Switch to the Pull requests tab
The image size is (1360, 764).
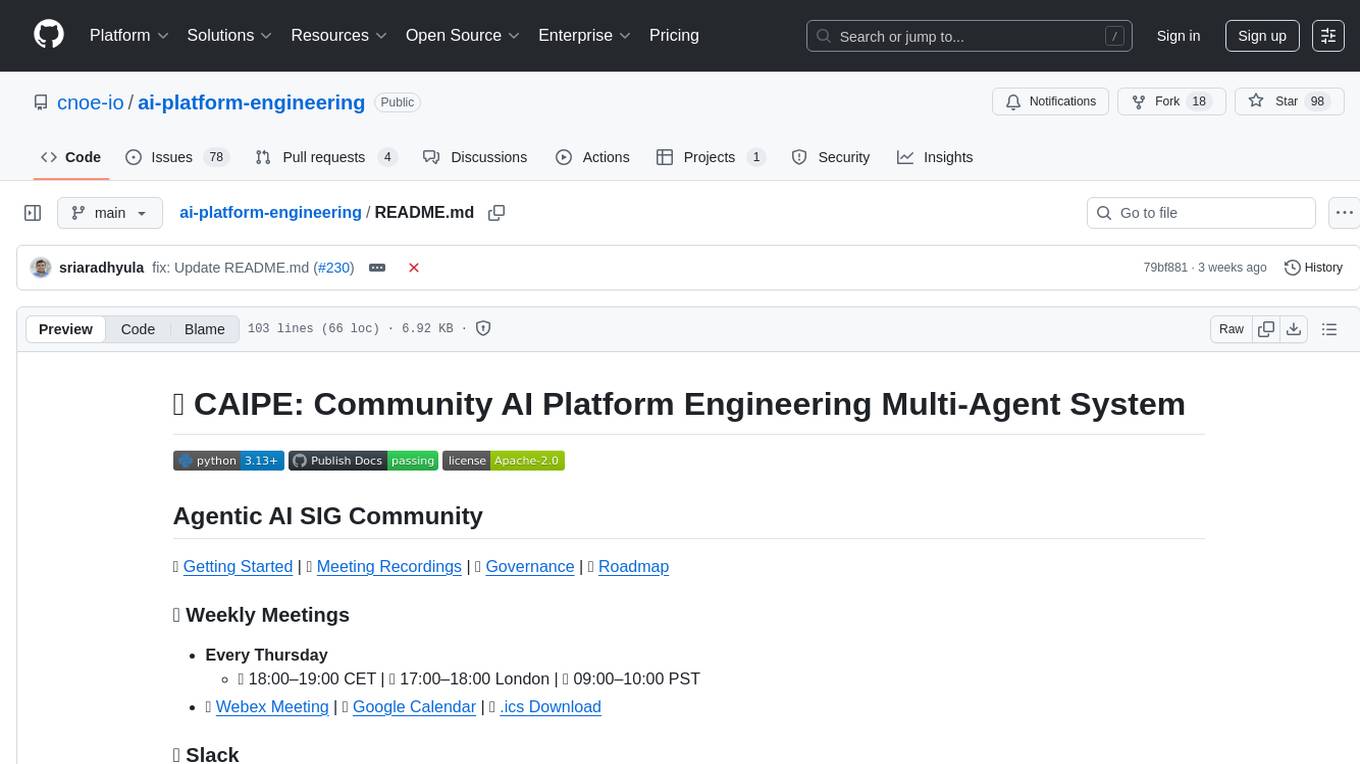326,157
